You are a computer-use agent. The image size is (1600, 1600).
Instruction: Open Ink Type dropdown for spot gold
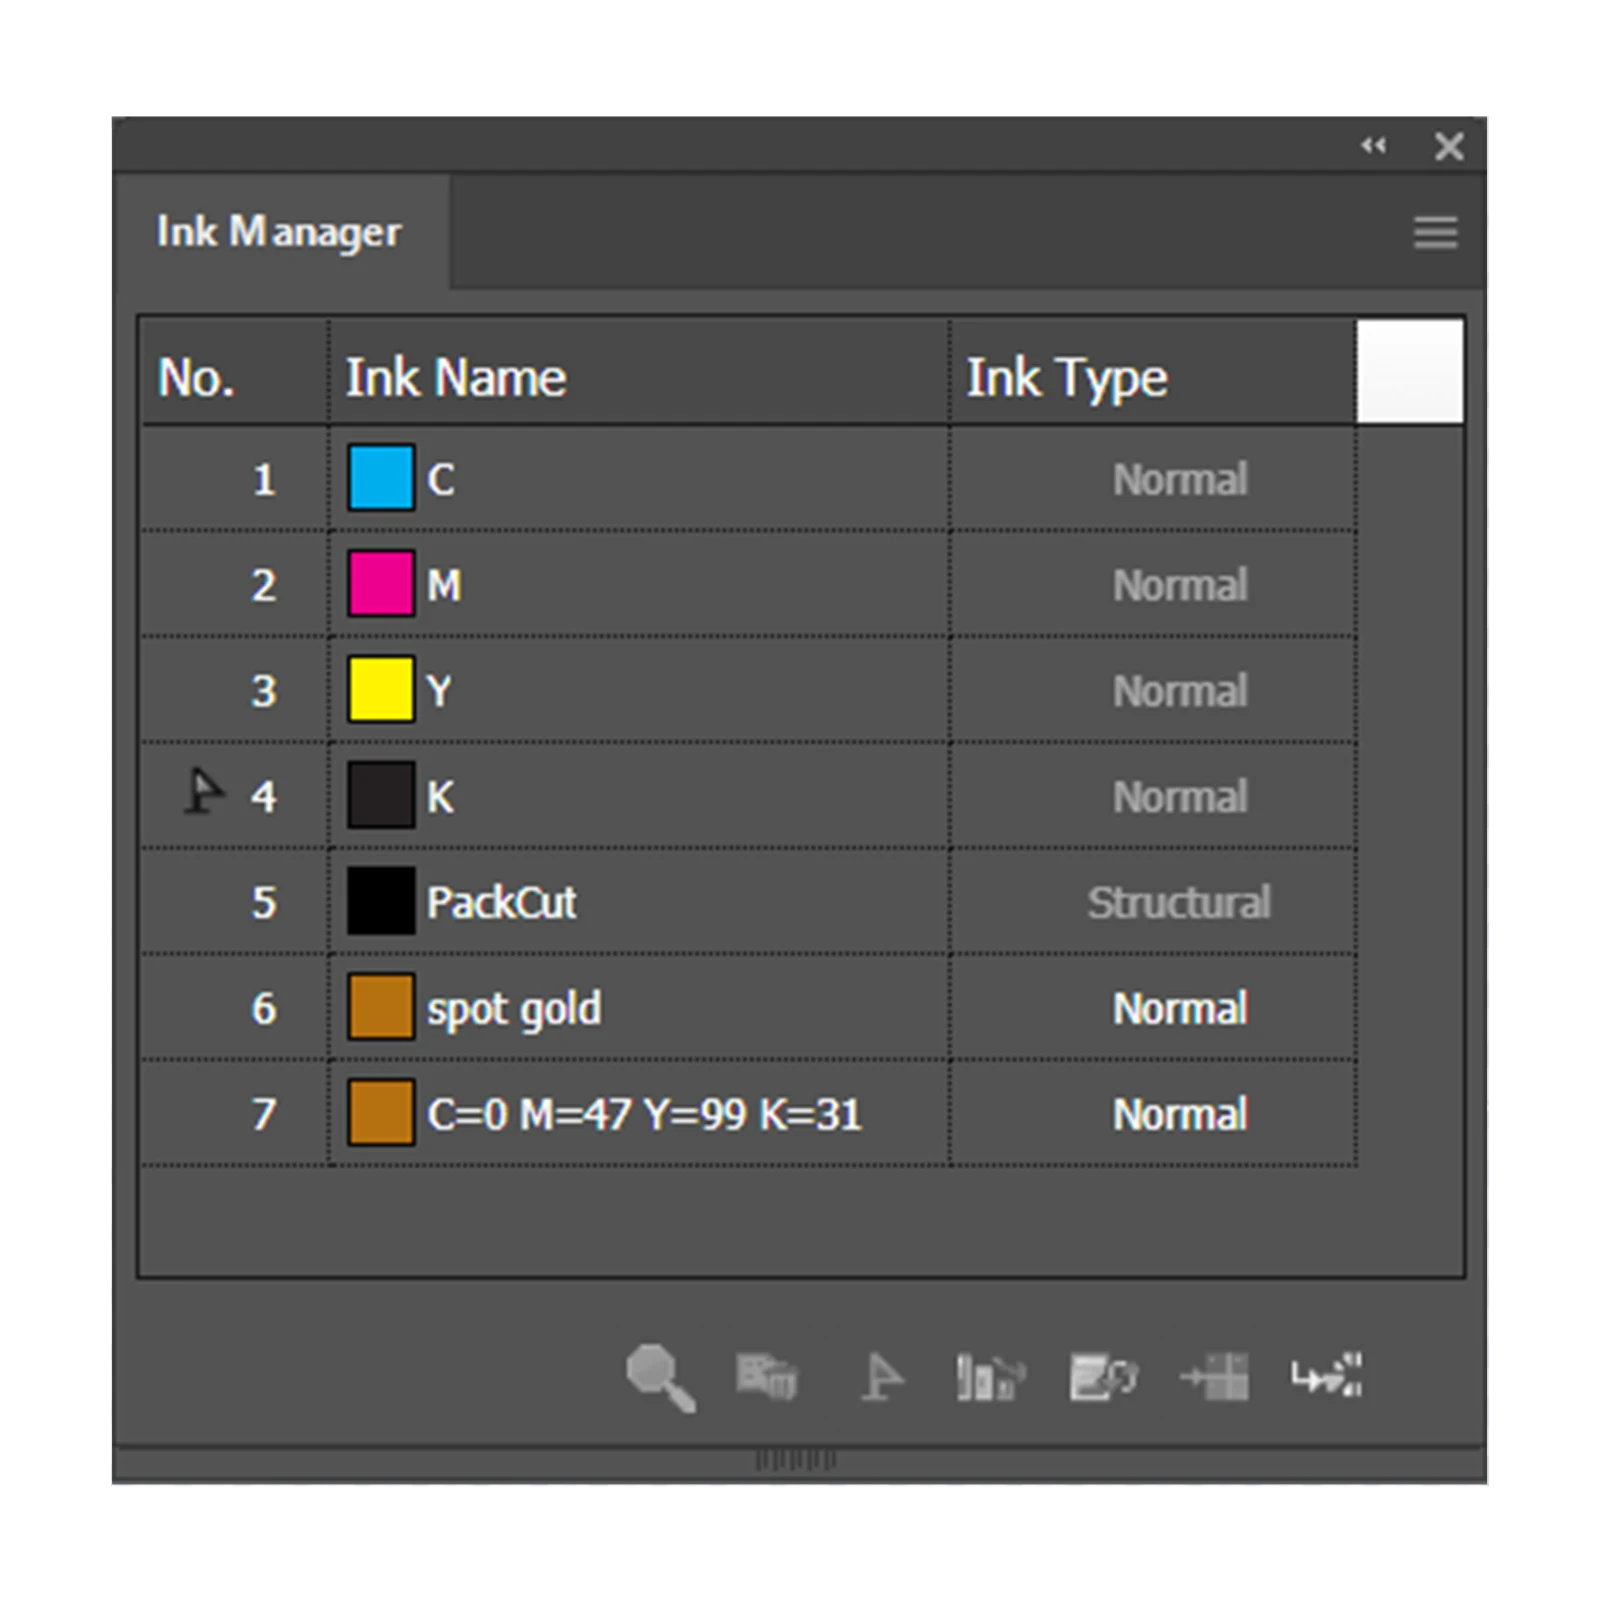1180,1008
